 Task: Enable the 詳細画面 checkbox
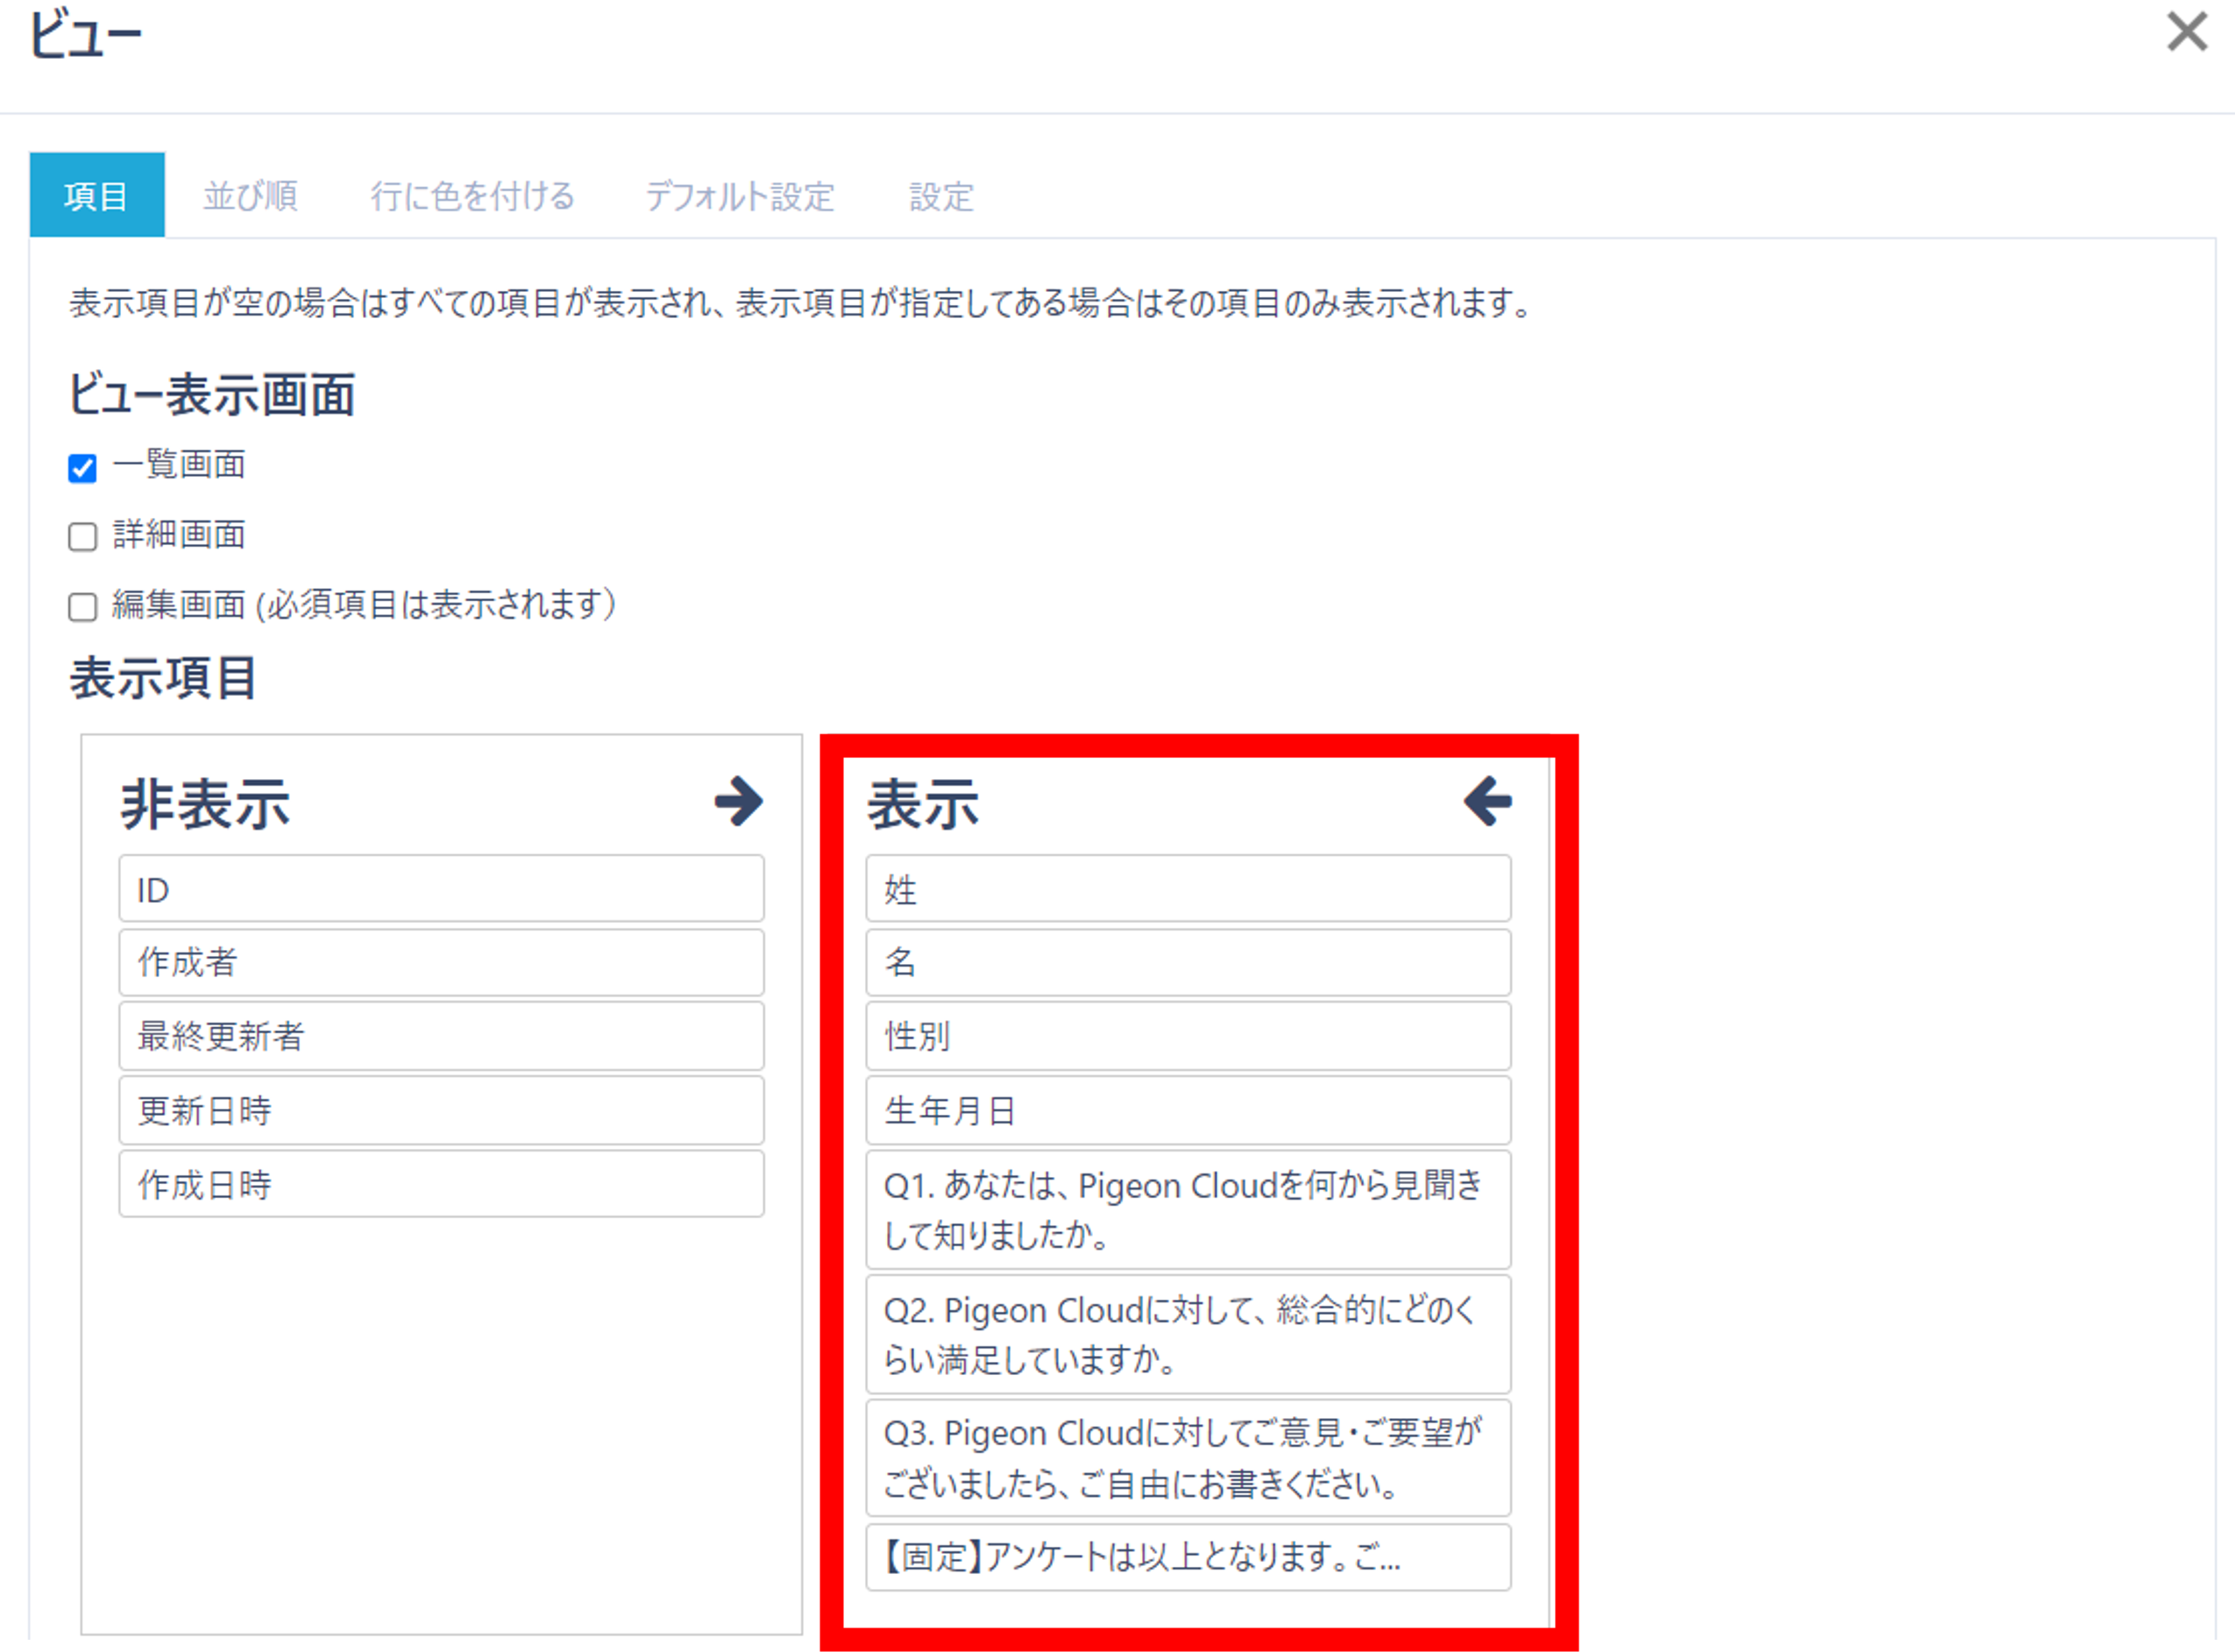coord(82,537)
